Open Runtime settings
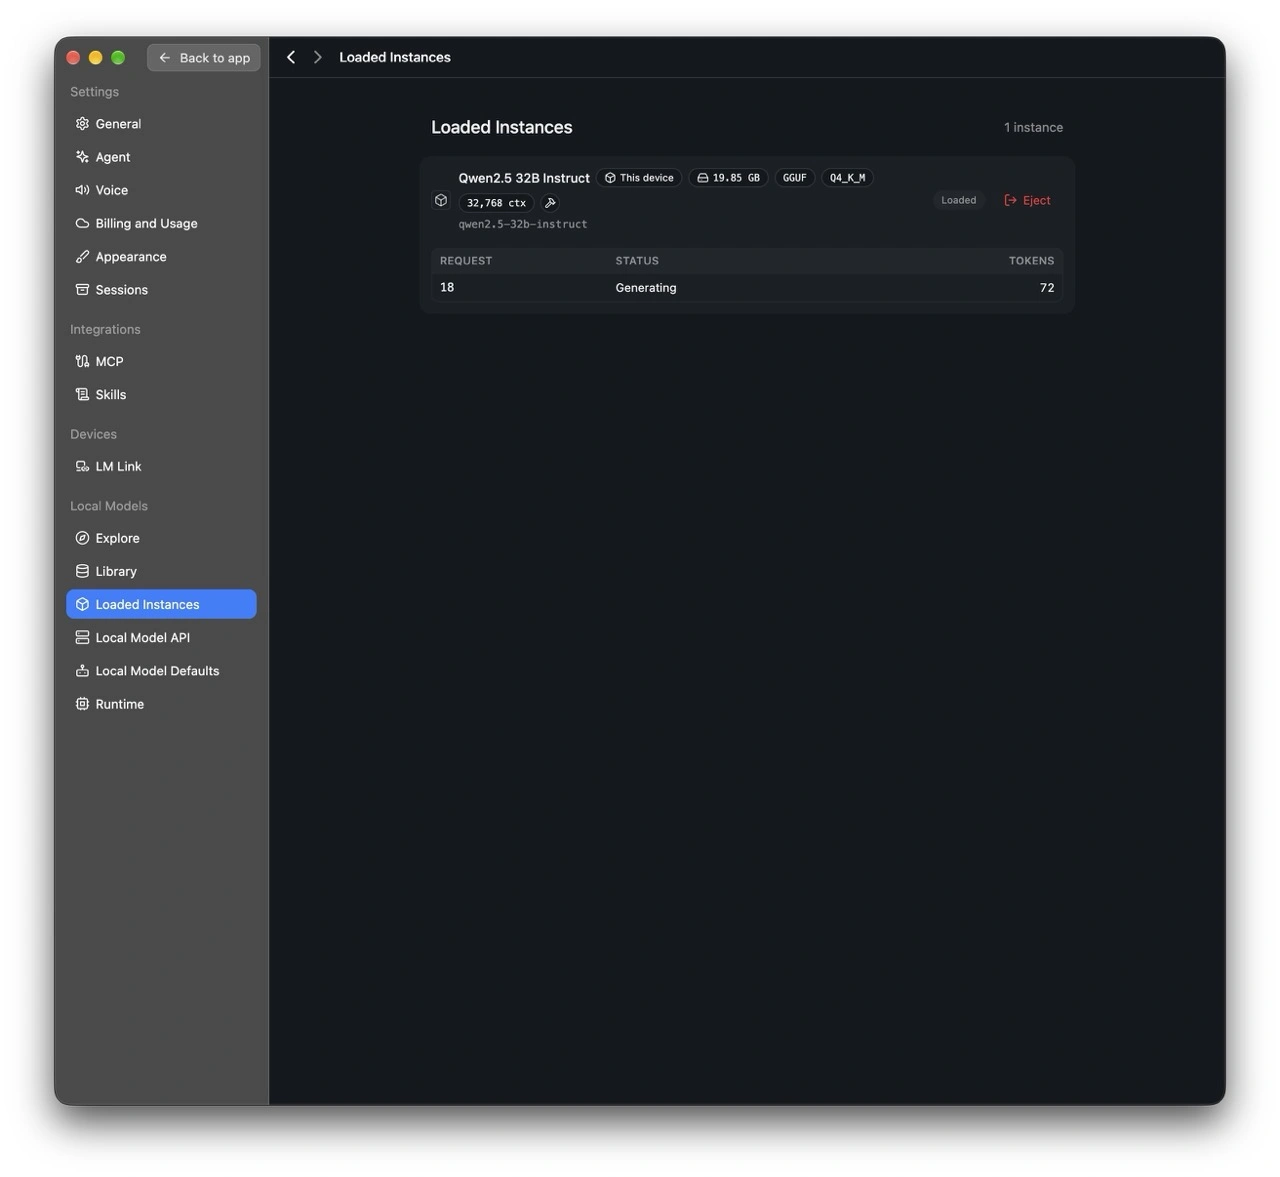Screen dimensions: 1280x1177 [161, 704]
